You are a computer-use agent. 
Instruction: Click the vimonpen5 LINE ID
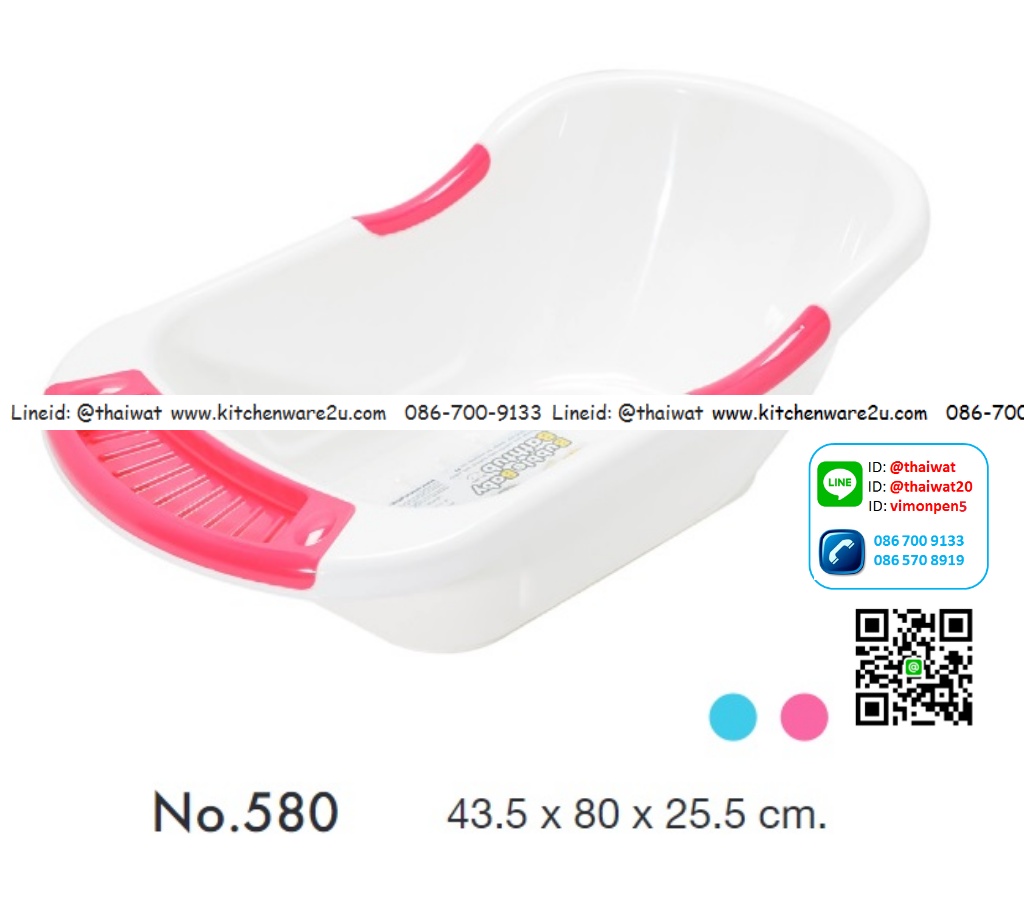928,506
